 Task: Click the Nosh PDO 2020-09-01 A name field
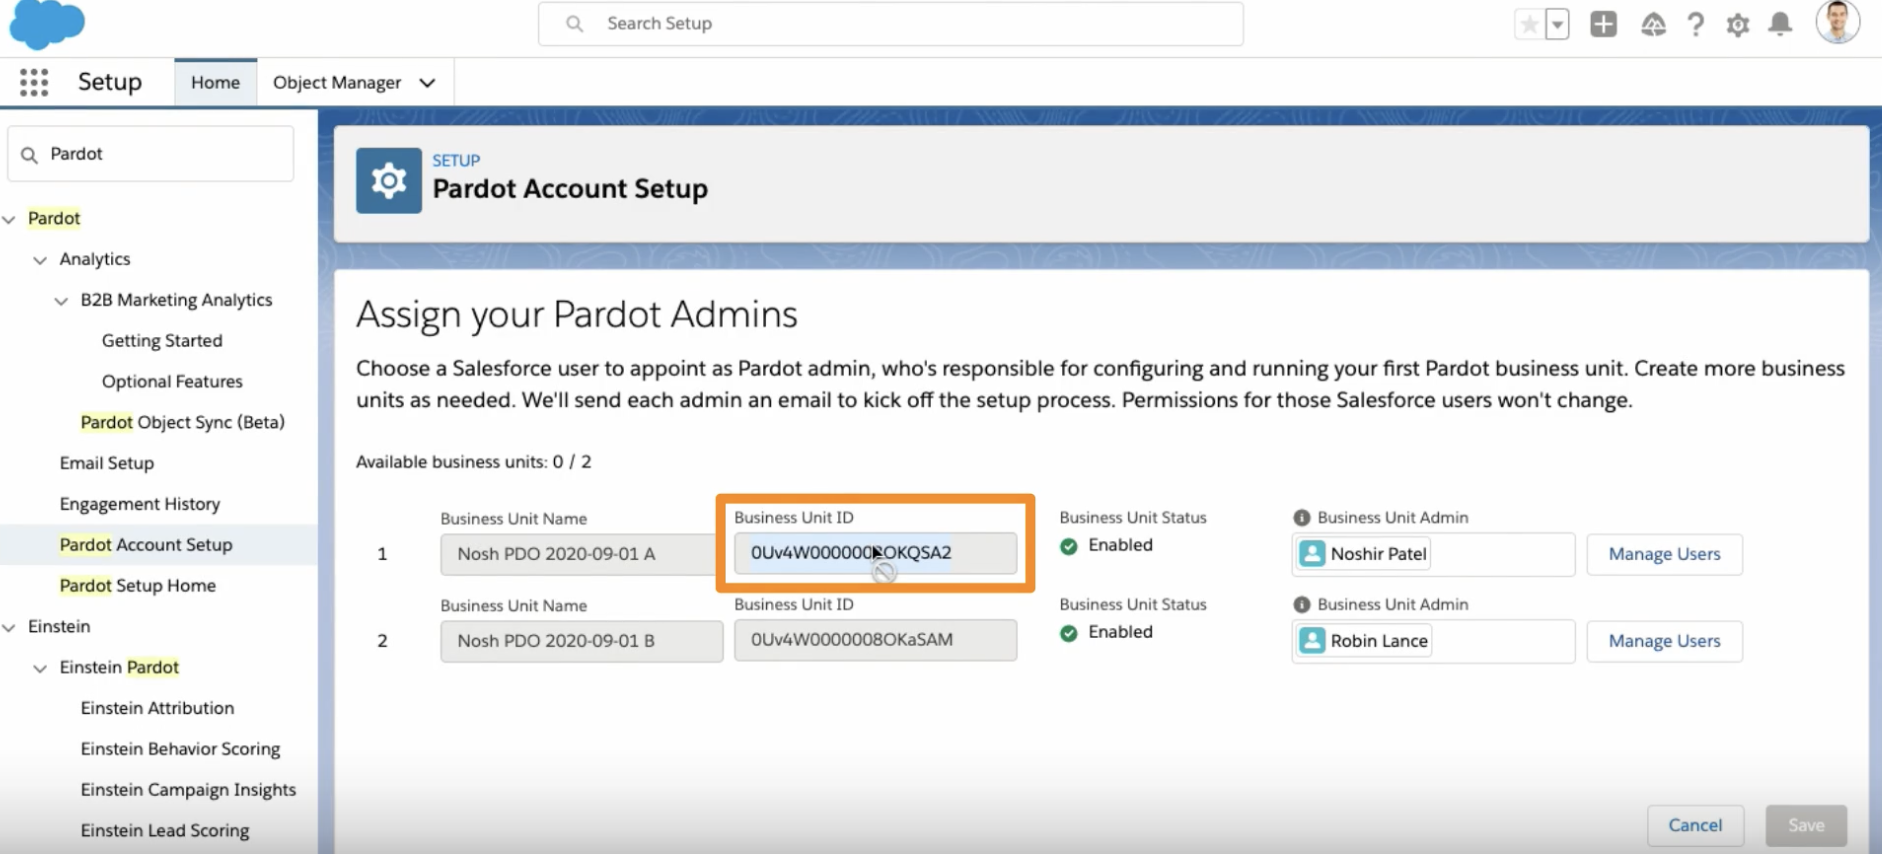click(x=581, y=554)
